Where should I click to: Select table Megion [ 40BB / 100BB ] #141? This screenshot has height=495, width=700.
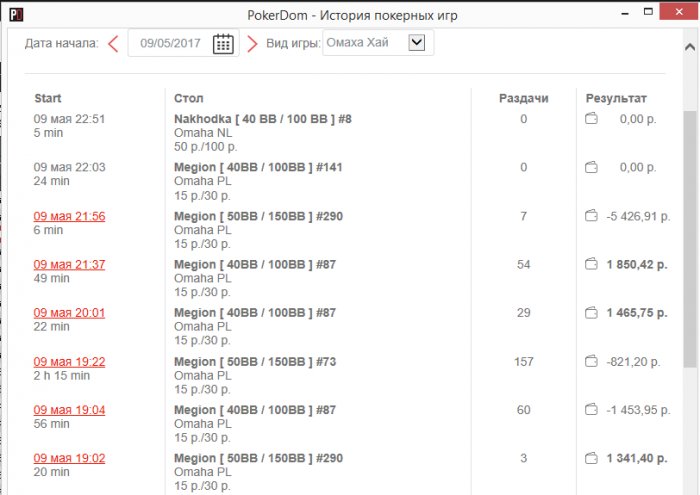pyautogui.click(x=258, y=167)
